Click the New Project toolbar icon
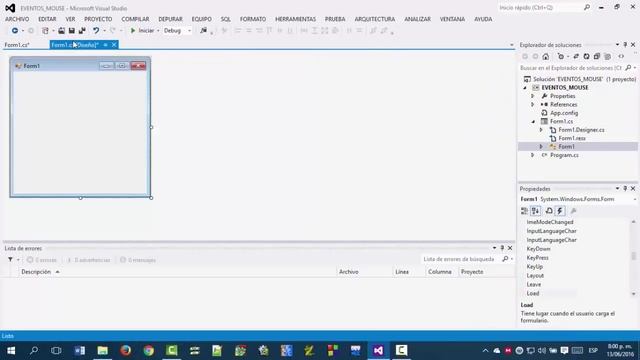 [45, 31]
